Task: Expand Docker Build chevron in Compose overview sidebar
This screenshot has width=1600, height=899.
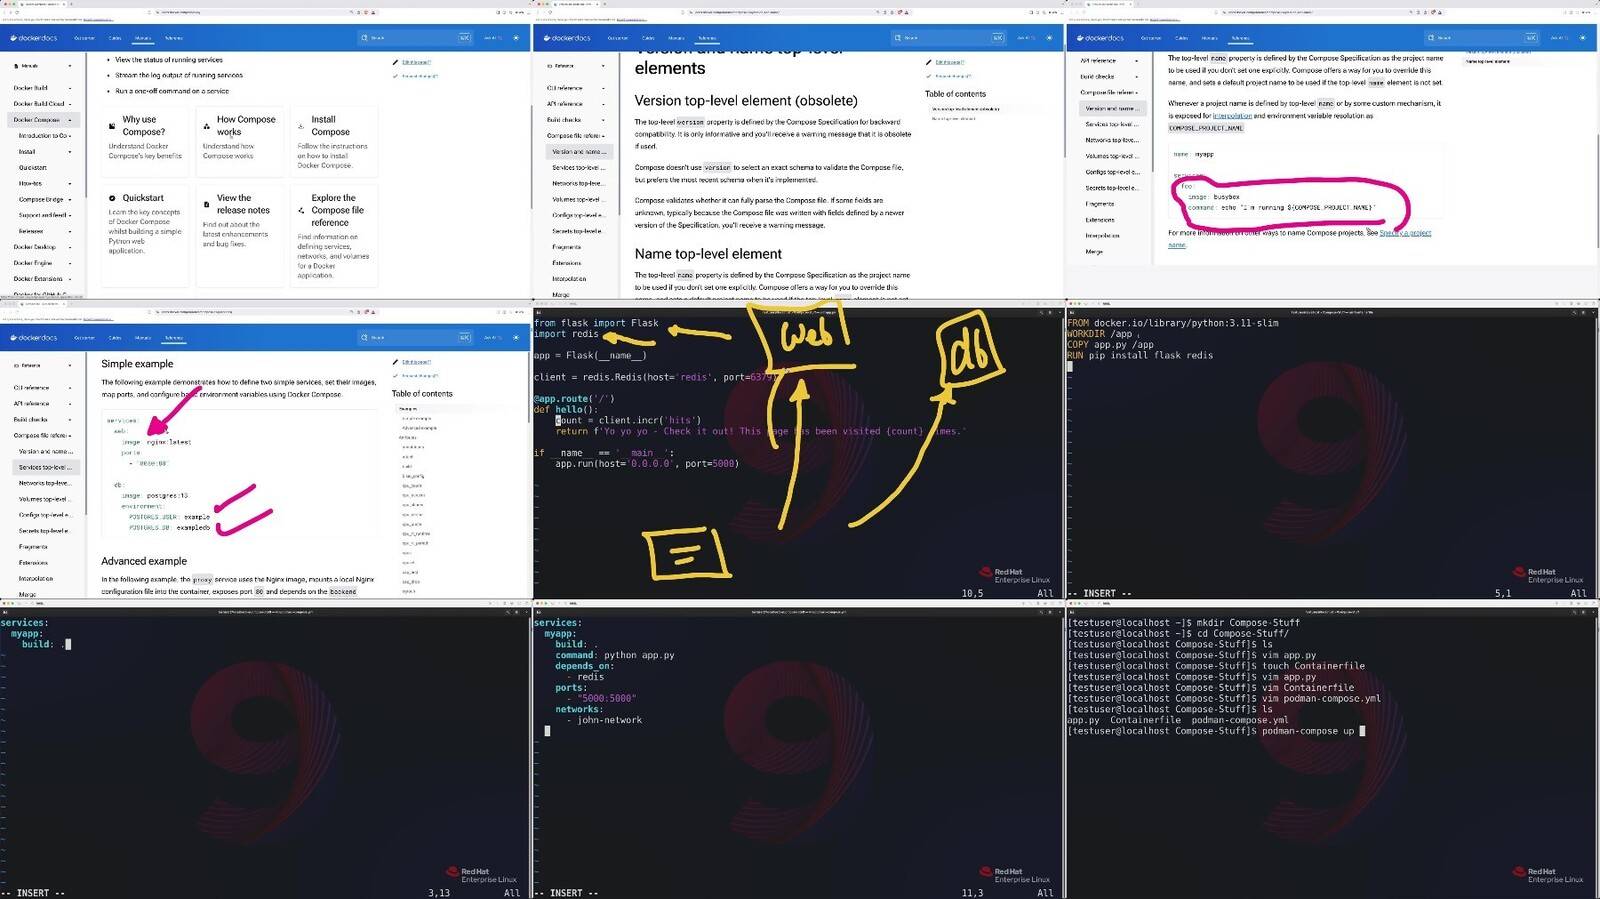Action: point(70,88)
